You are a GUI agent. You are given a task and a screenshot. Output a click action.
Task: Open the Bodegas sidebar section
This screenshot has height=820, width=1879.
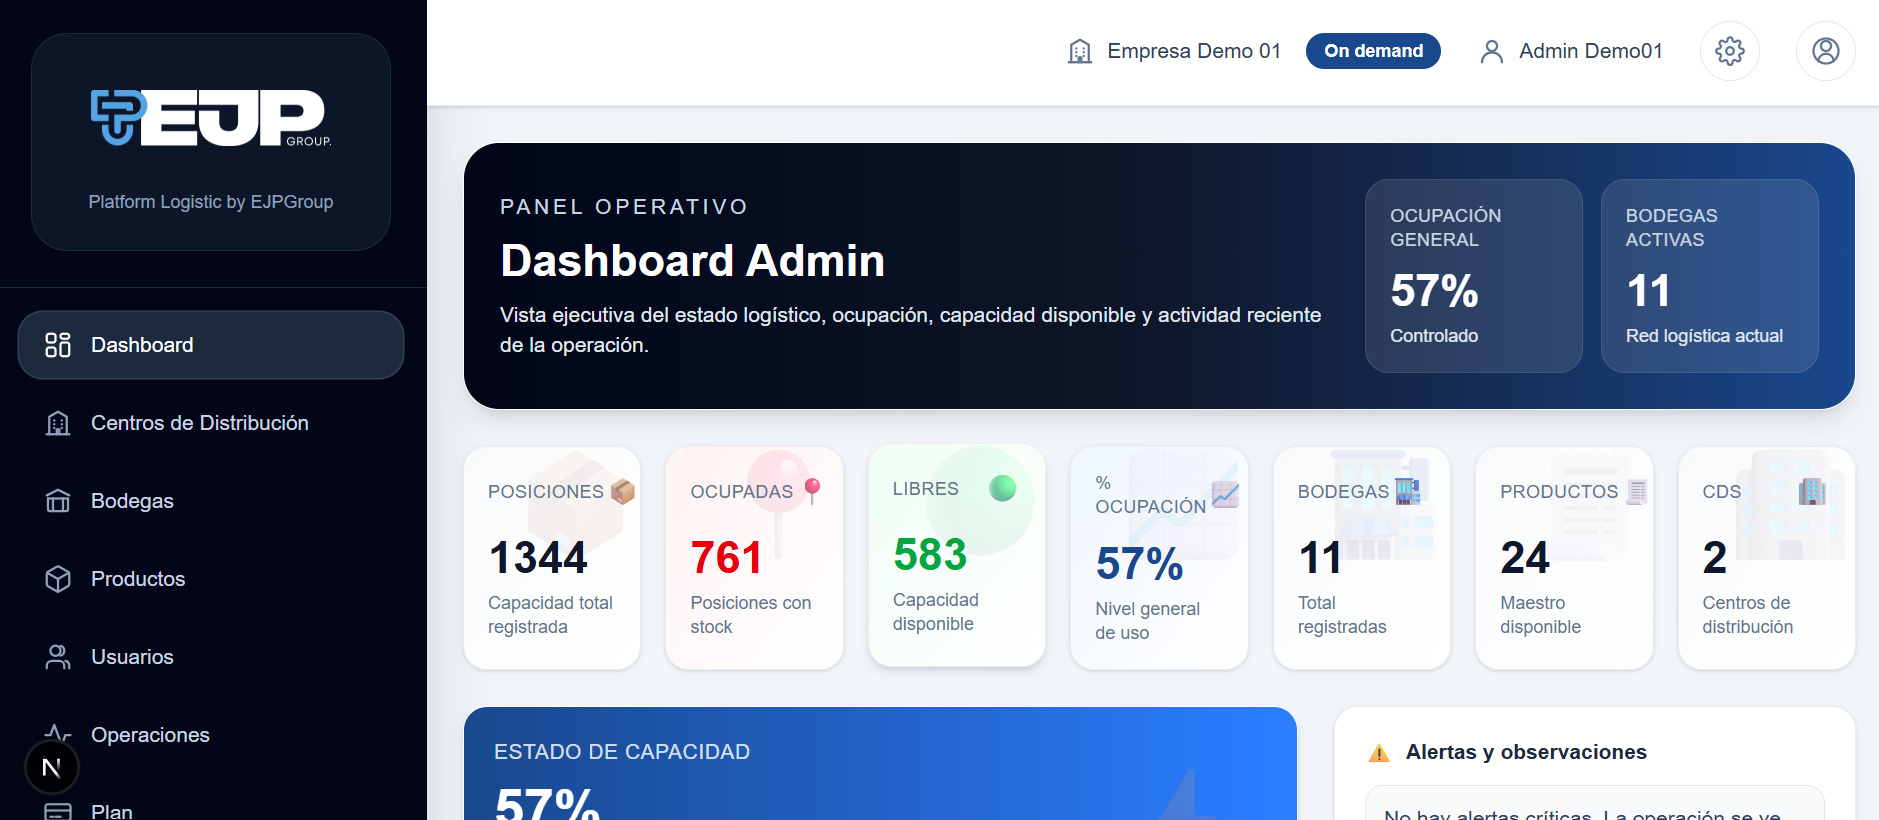pos(211,501)
